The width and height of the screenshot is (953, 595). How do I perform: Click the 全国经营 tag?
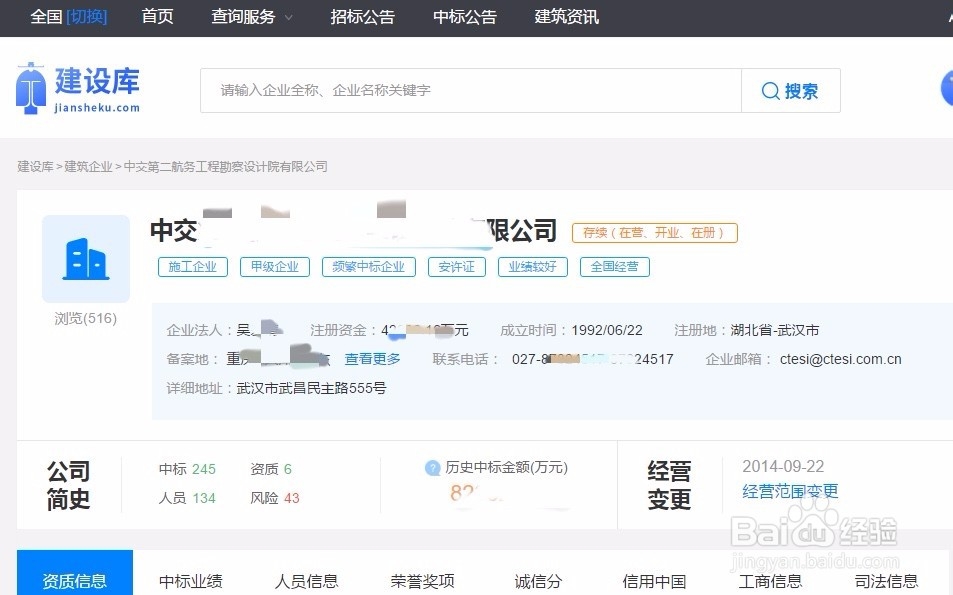coord(614,267)
